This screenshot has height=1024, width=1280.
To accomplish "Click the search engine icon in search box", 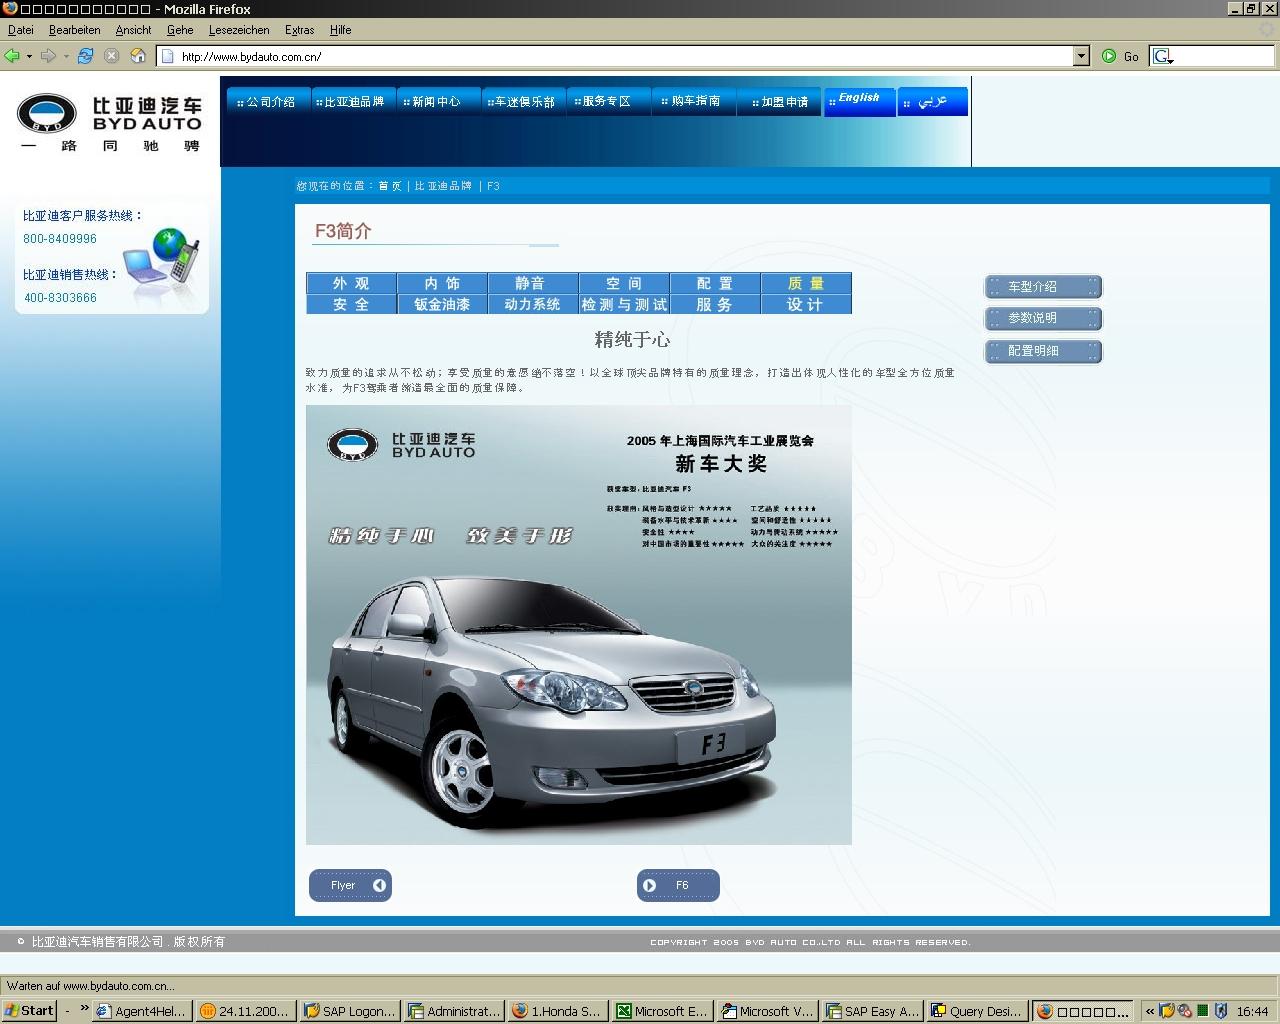I will point(1162,56).
